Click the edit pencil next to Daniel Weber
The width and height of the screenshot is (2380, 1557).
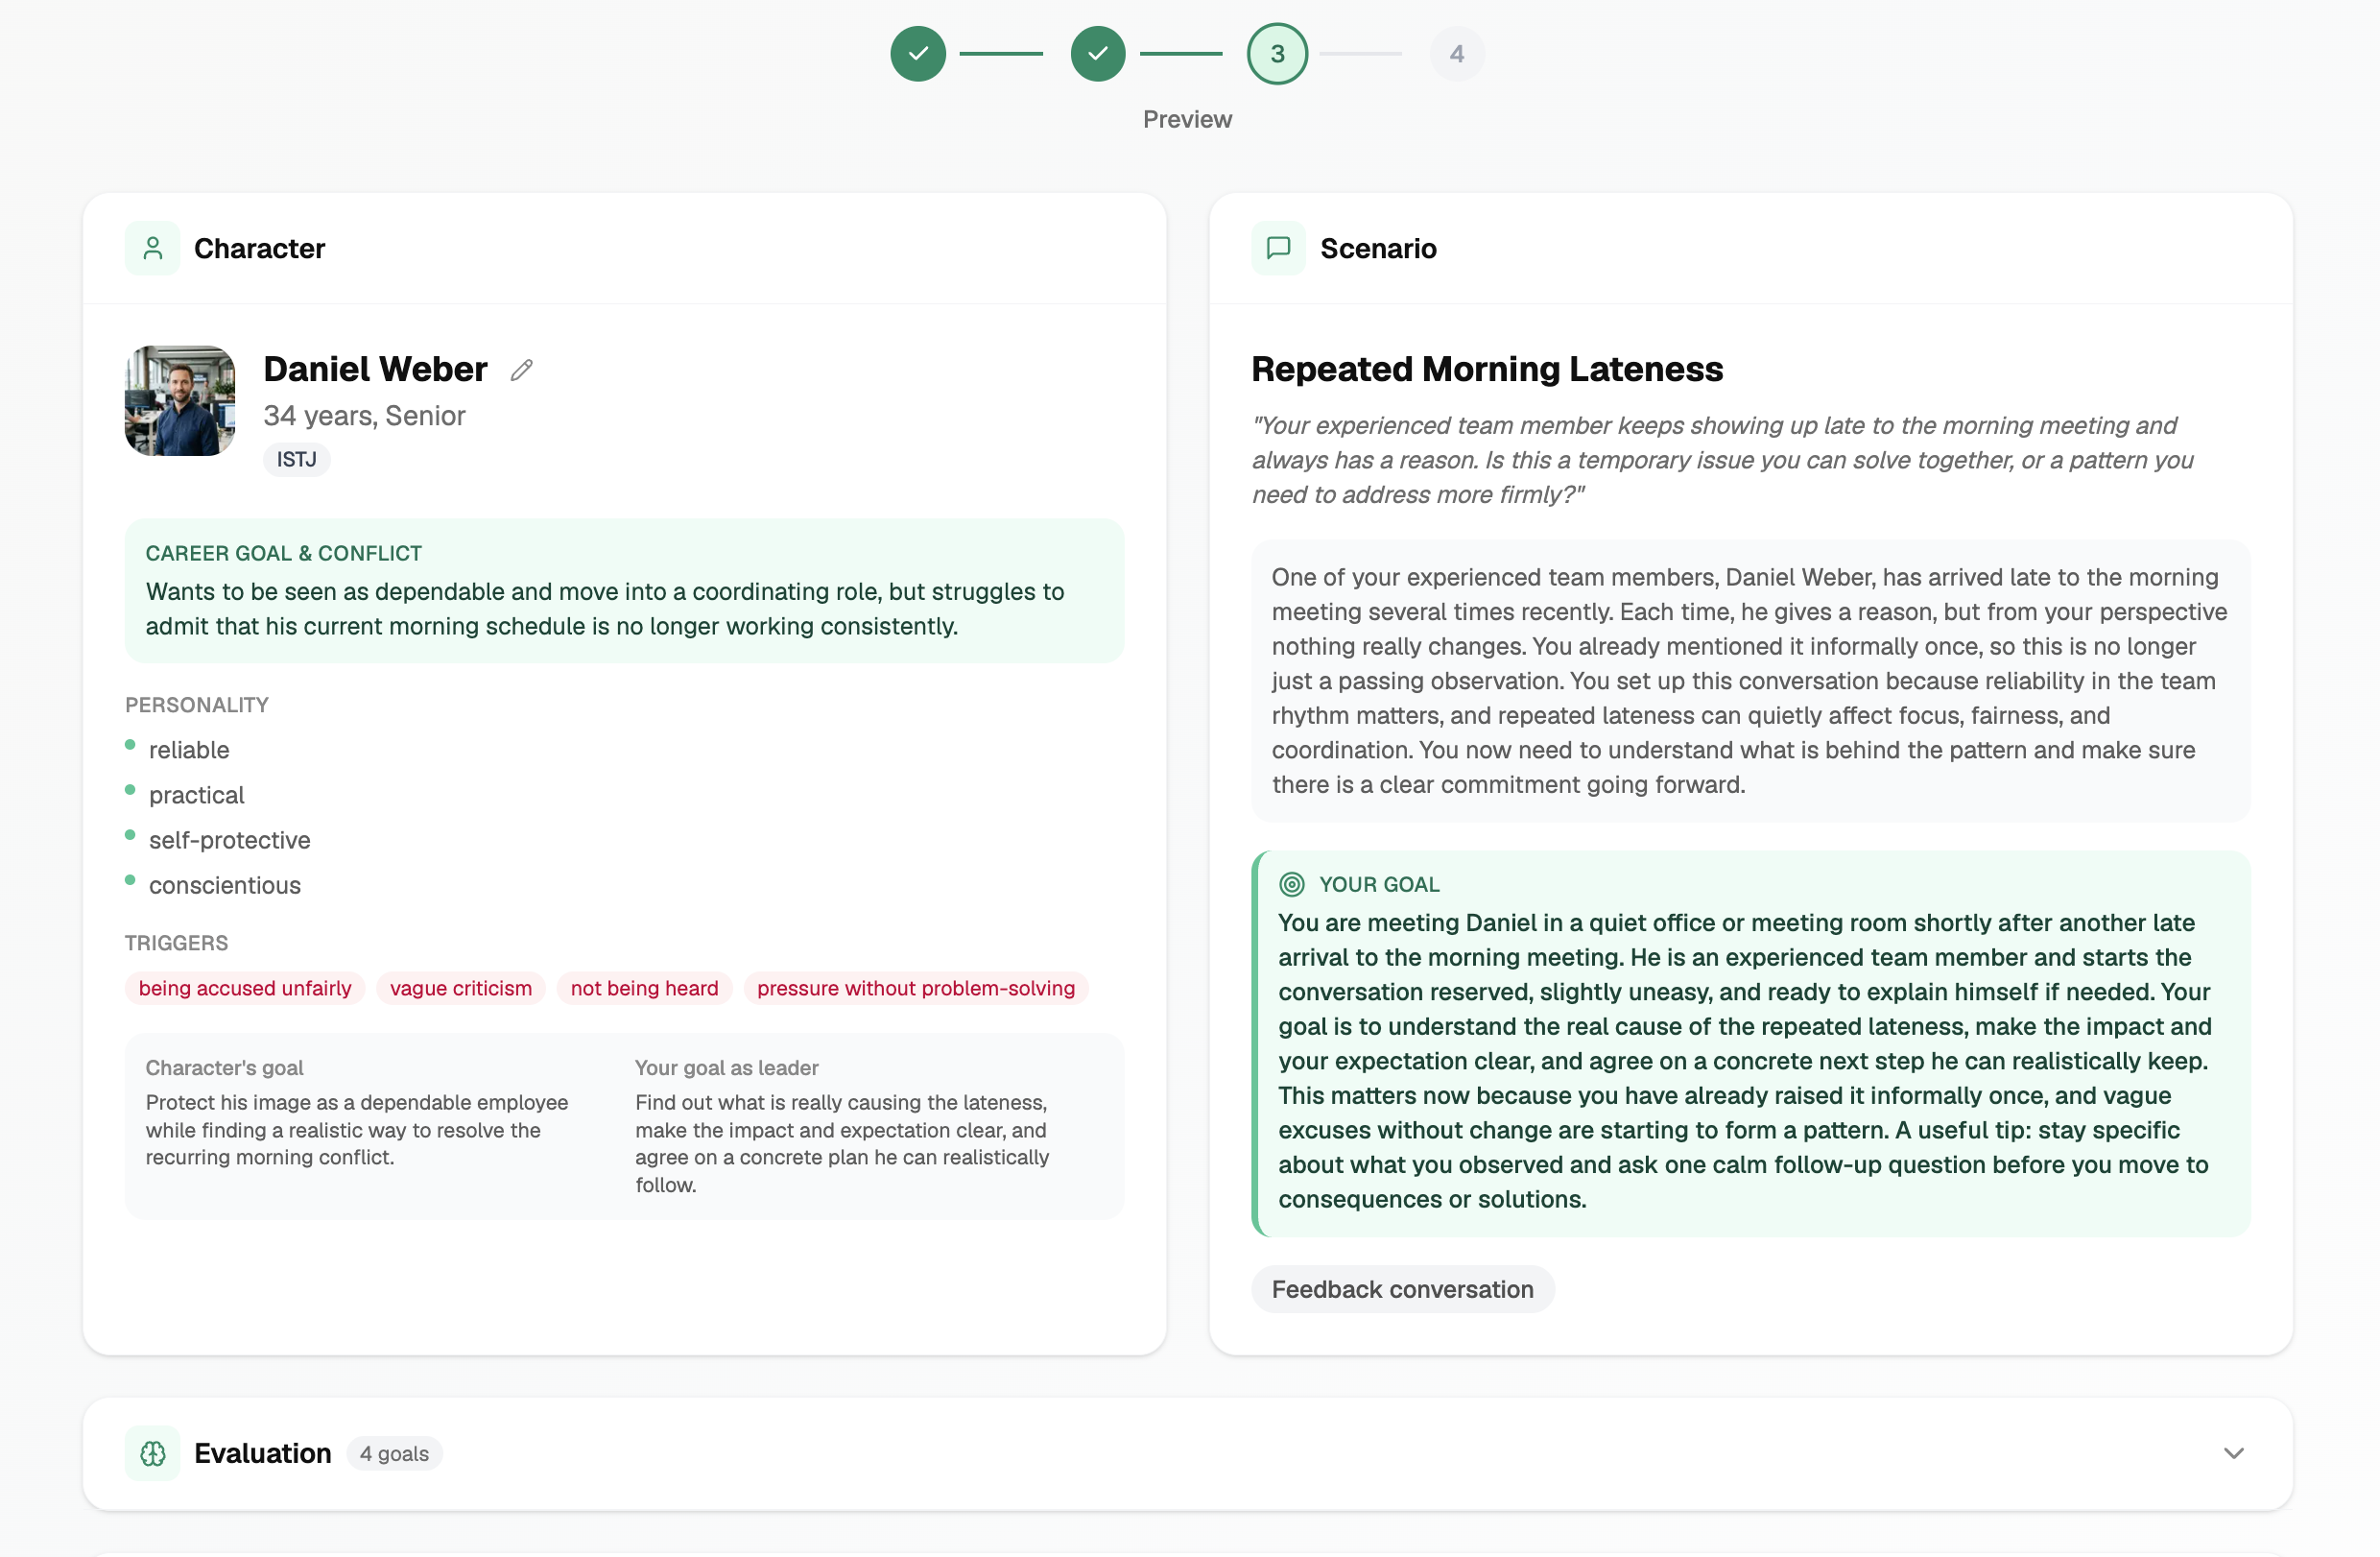click(521, 369)
